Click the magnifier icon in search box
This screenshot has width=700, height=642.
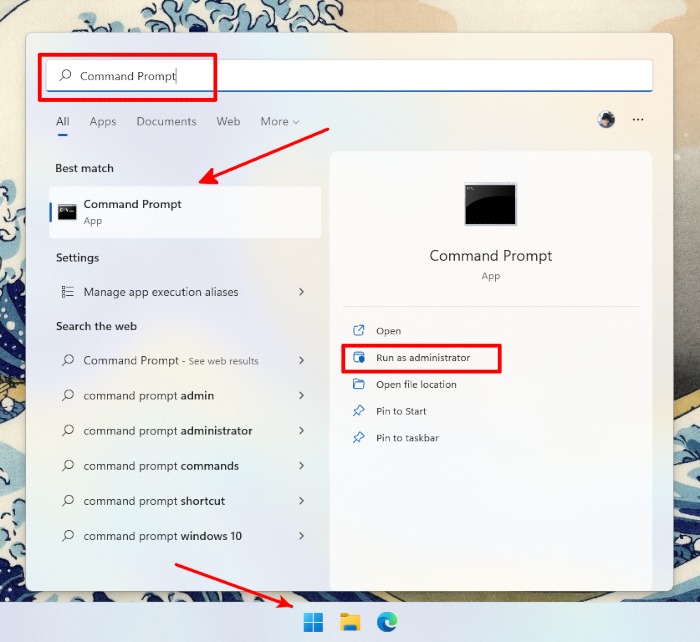pos(66,75)
